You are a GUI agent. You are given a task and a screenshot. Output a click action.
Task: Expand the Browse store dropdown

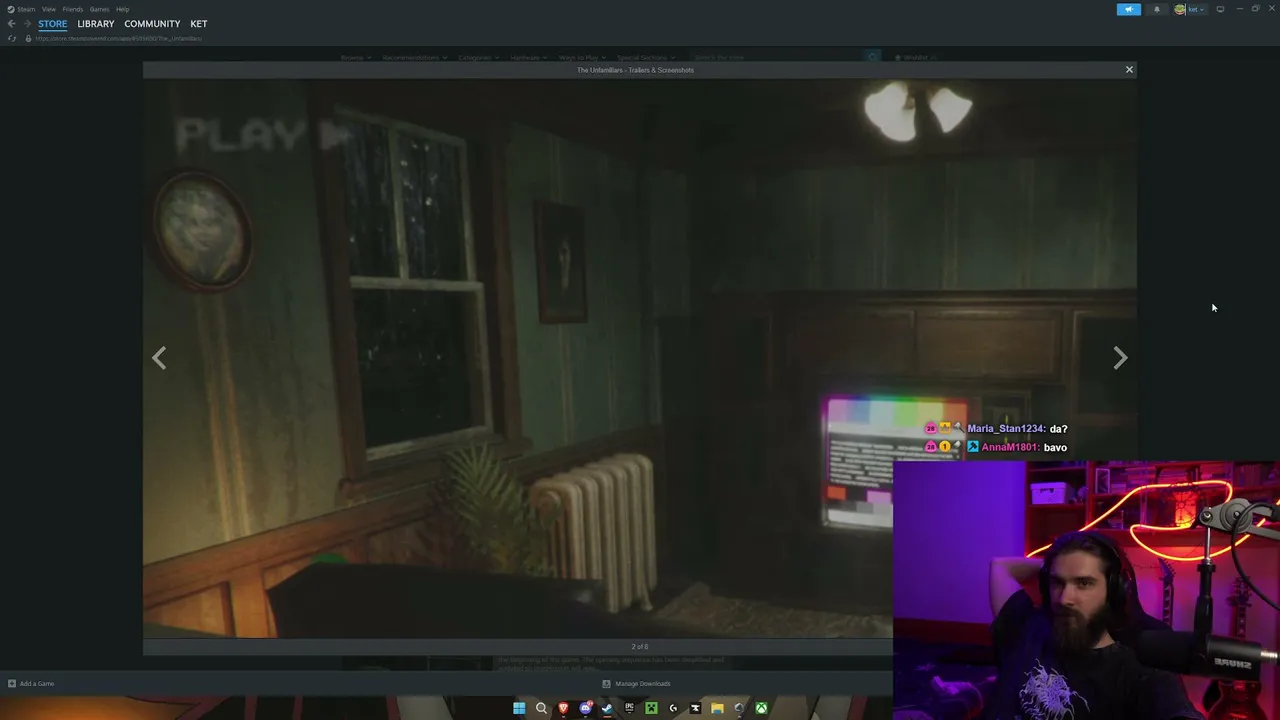coord(355,58)
